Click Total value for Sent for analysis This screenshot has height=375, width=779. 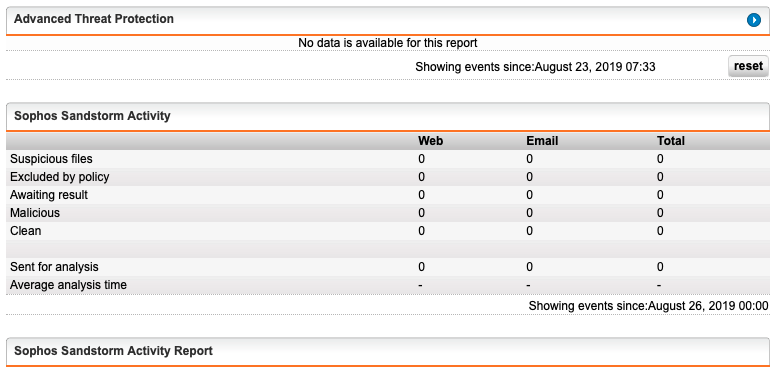click(660, 267)
